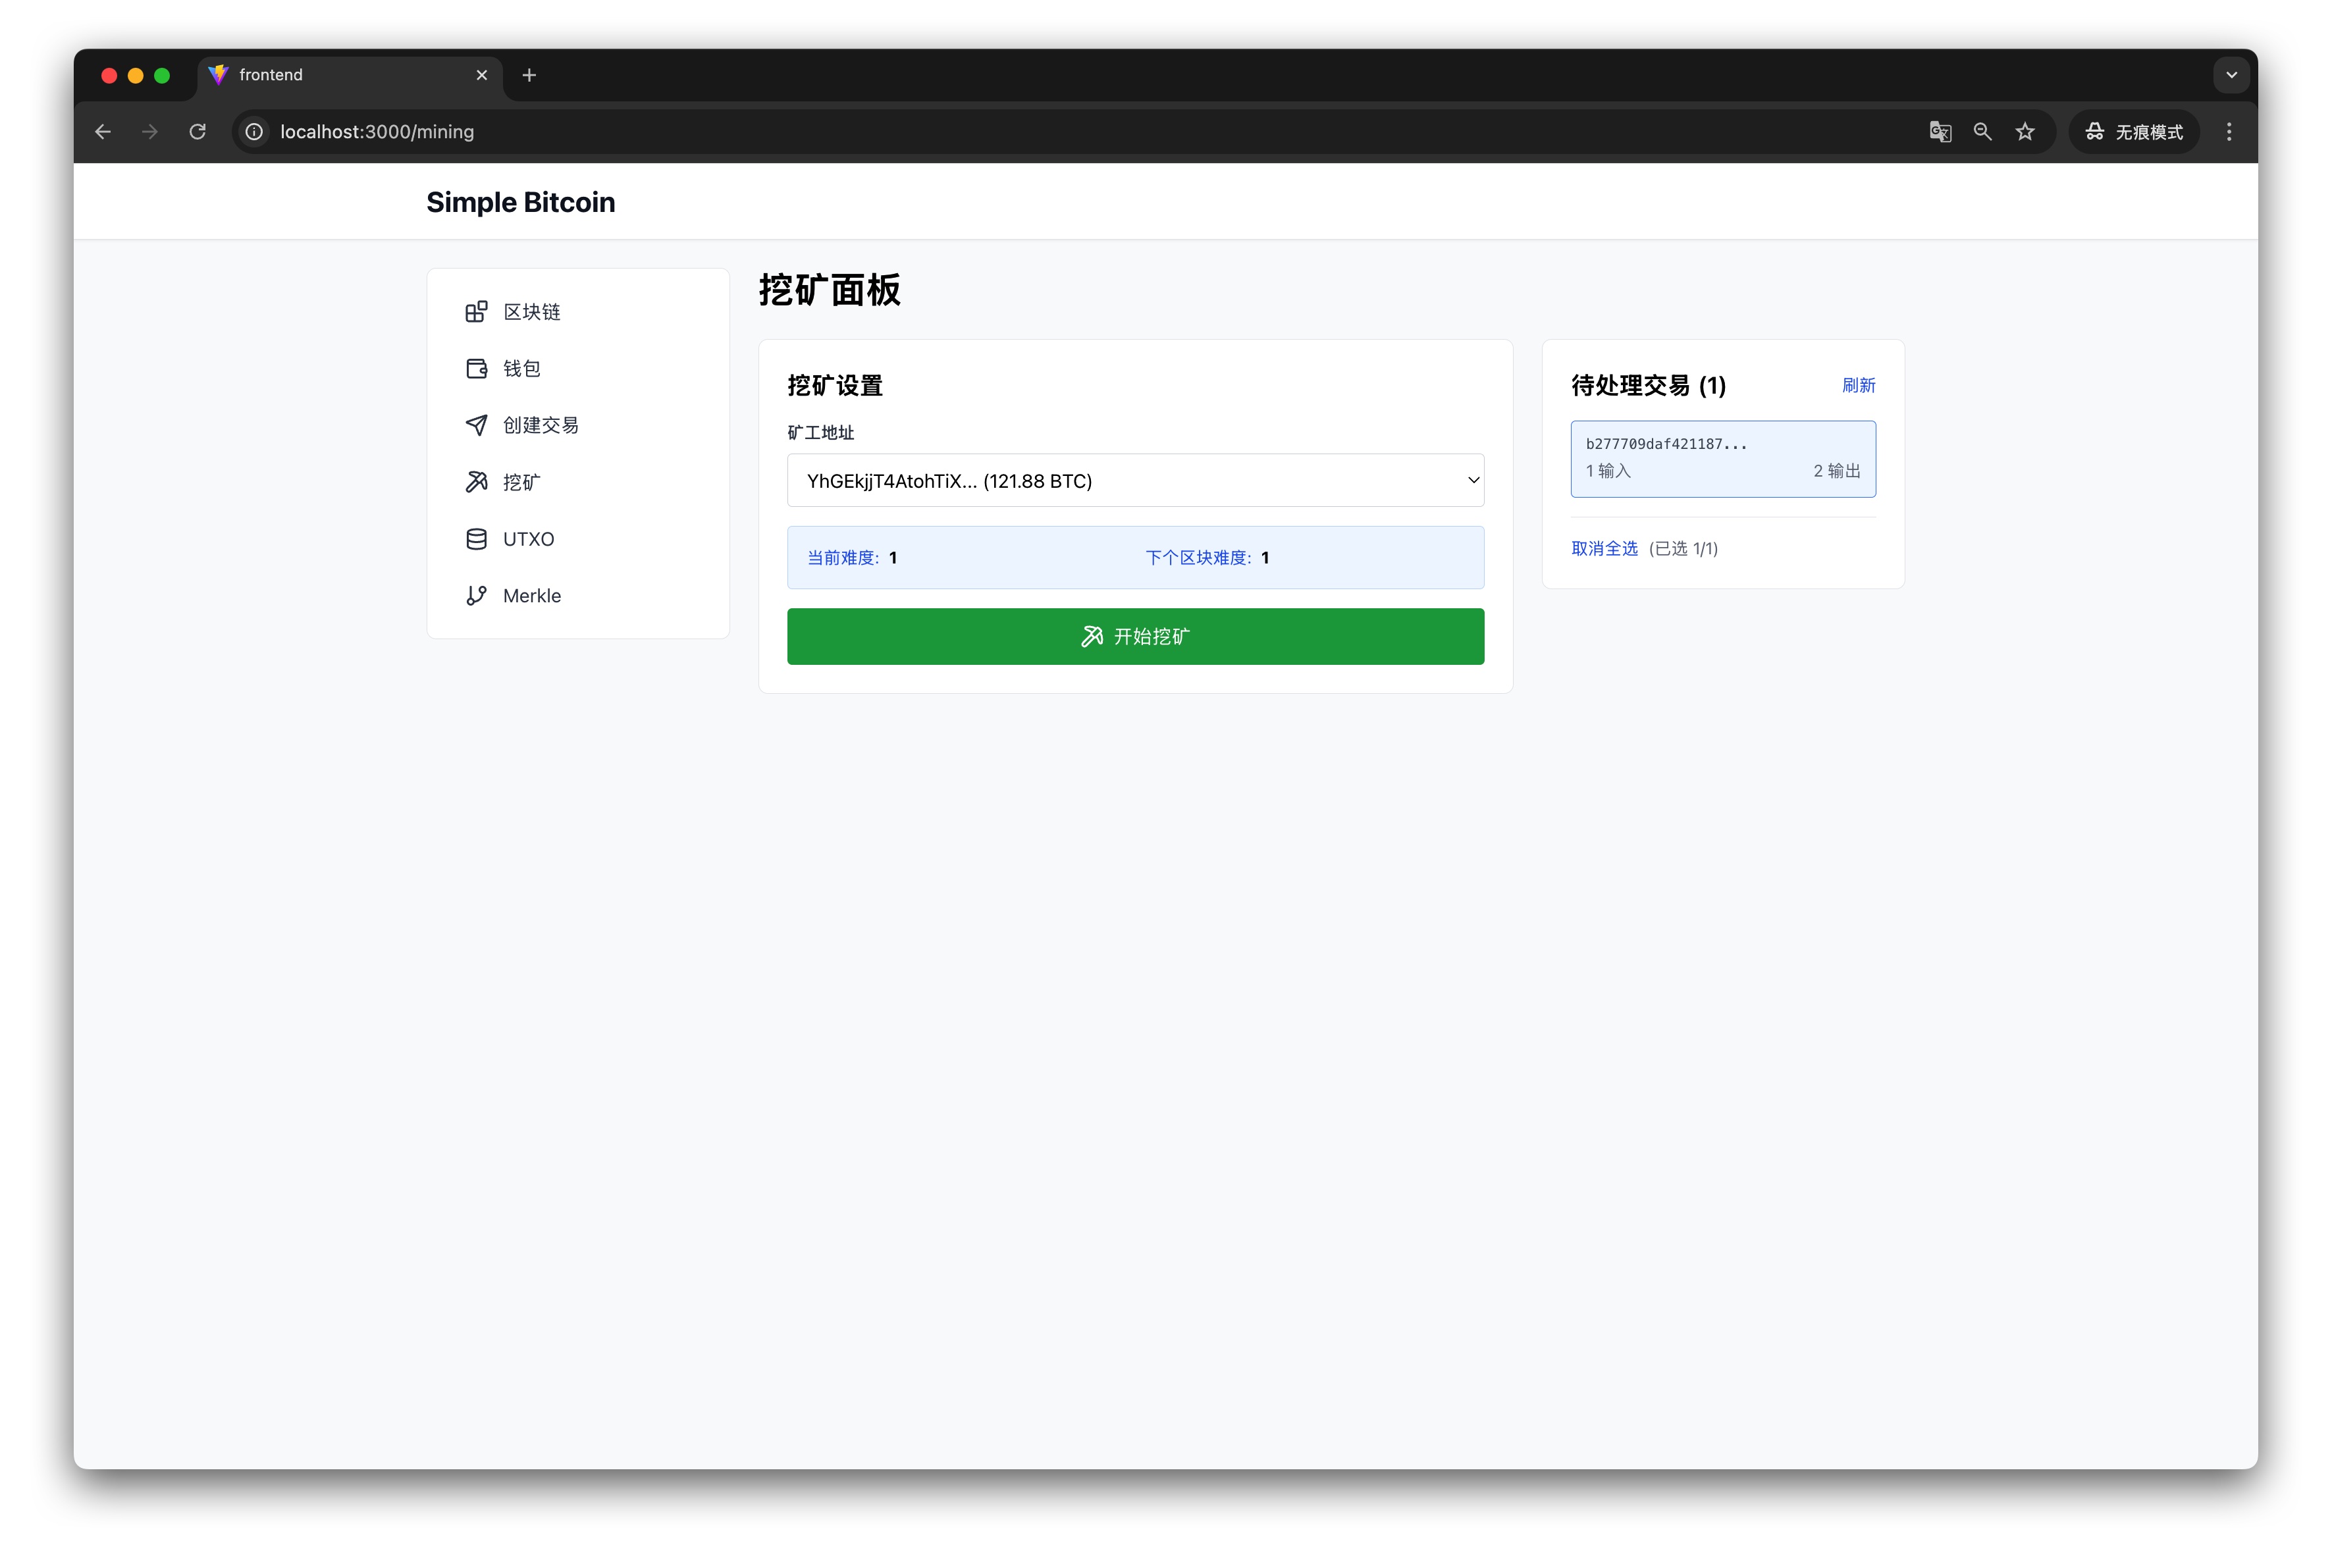Bookmark this page with the star icon

pyautogui.click(x=2024, y=132)
